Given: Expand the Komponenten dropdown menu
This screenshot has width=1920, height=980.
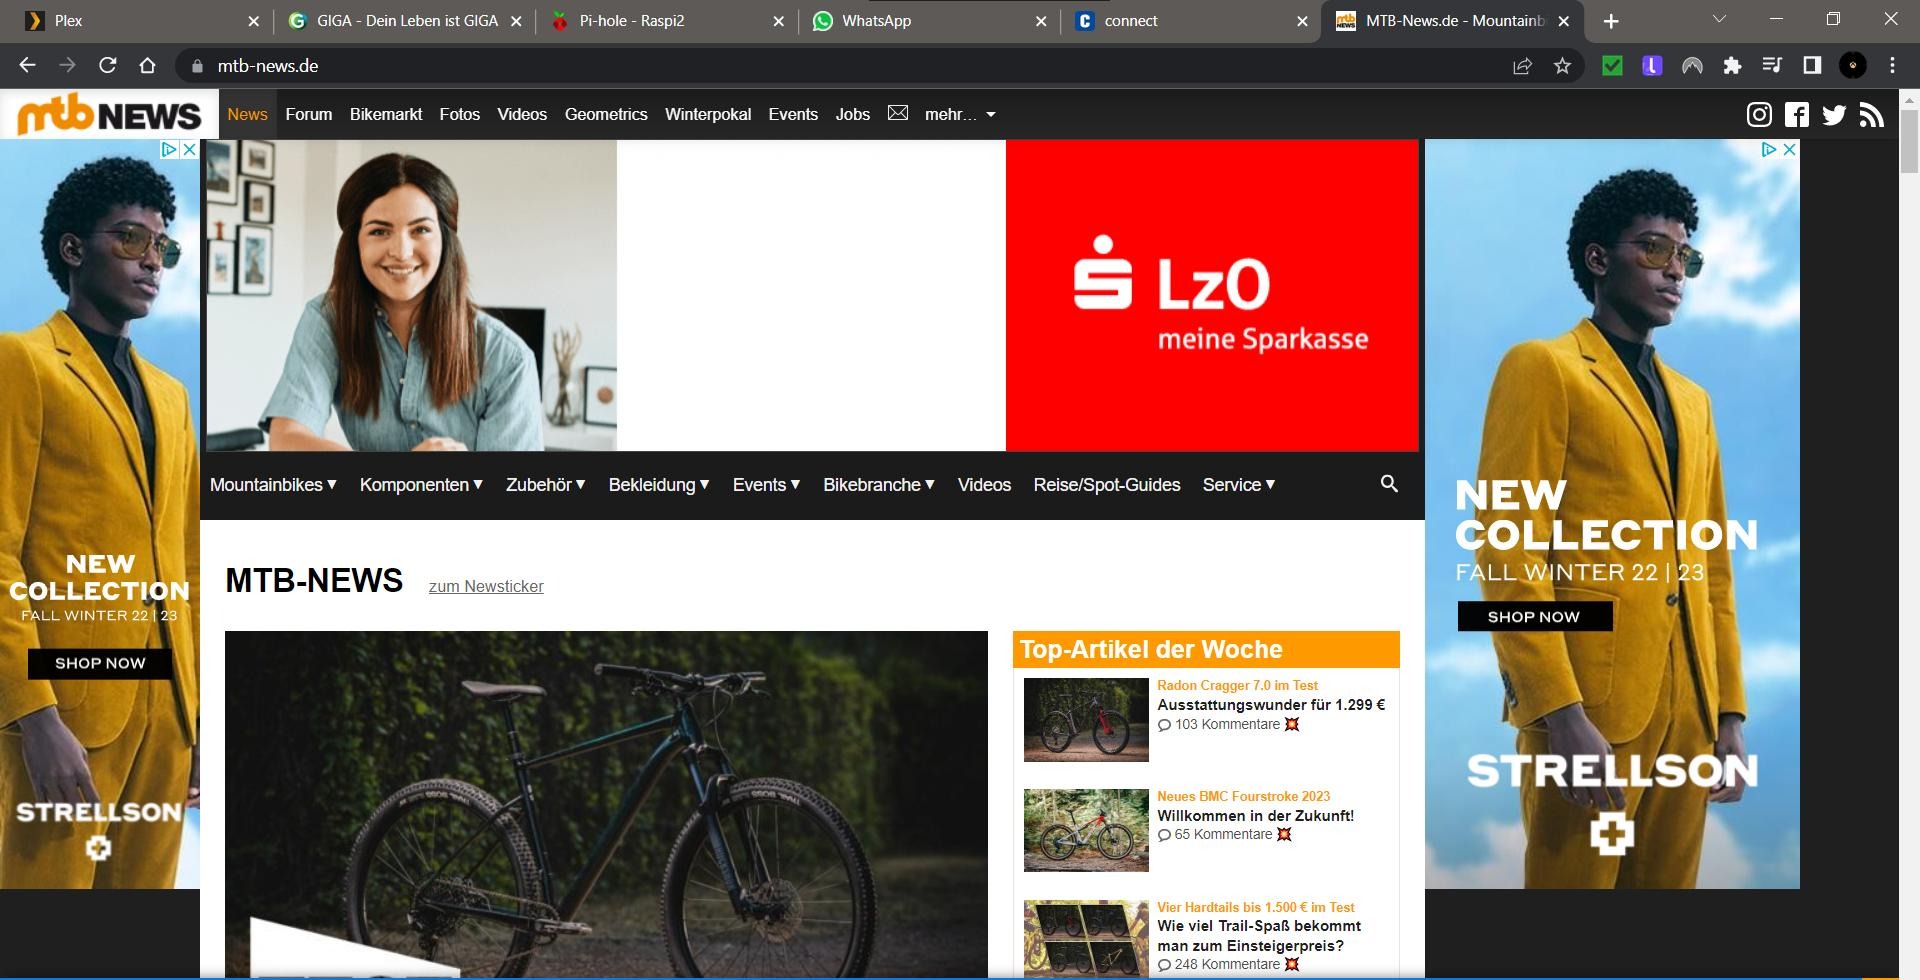Looking at the screenshot, I should [x=420, y=485].
